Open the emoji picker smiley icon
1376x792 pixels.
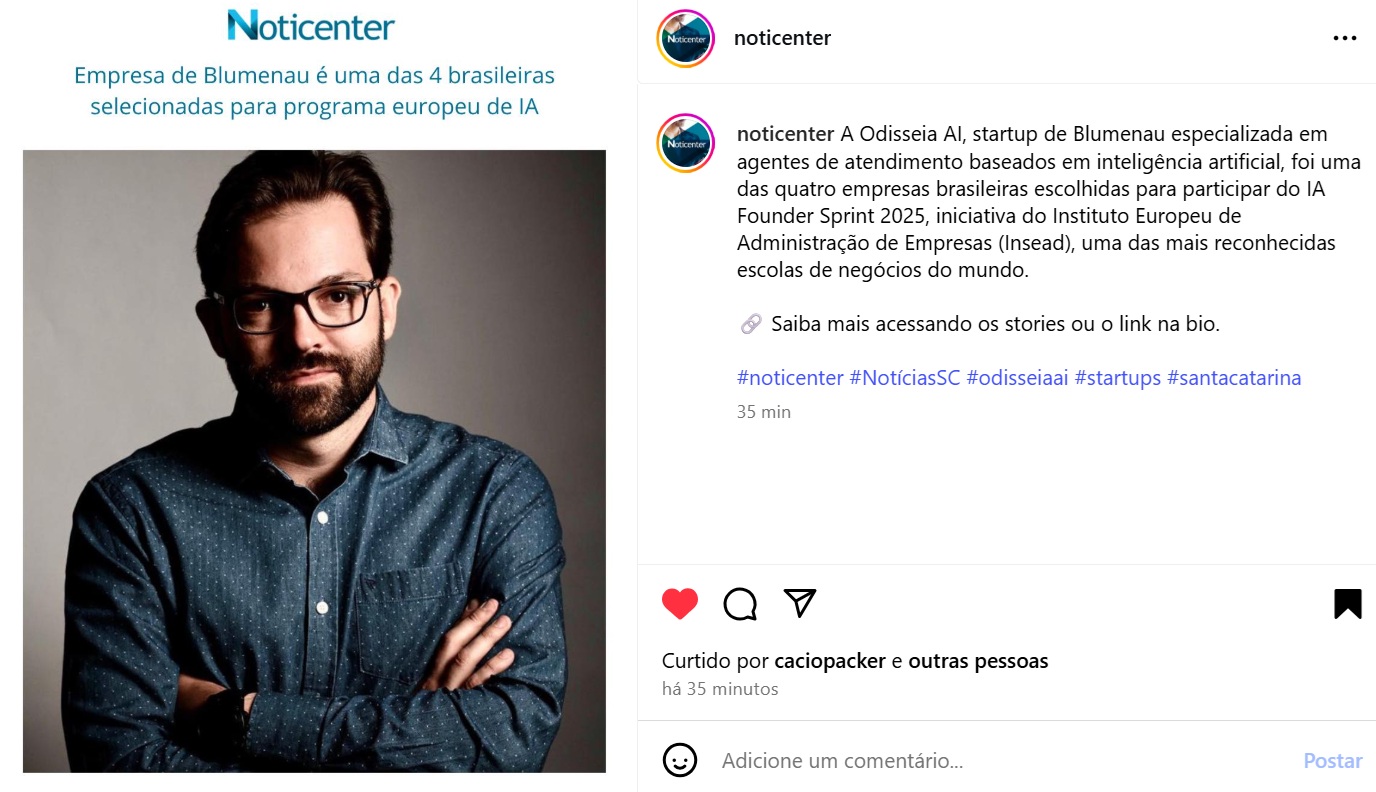click(x=680, y=760)
